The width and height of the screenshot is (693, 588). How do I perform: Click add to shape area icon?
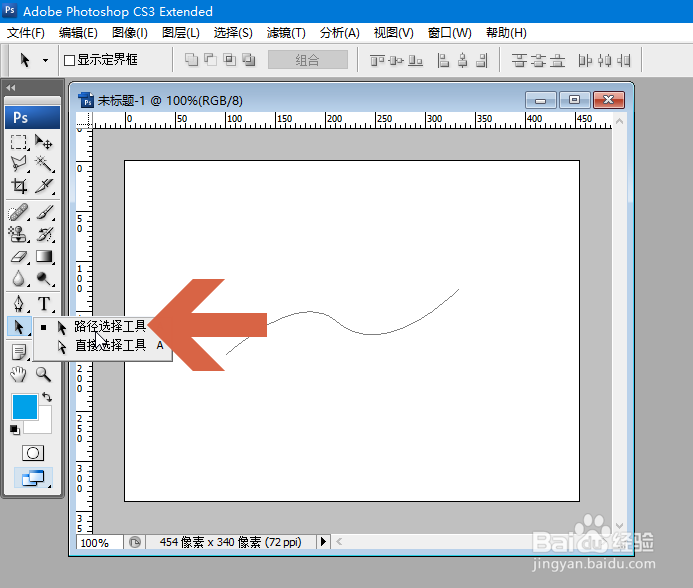[191, 60]
